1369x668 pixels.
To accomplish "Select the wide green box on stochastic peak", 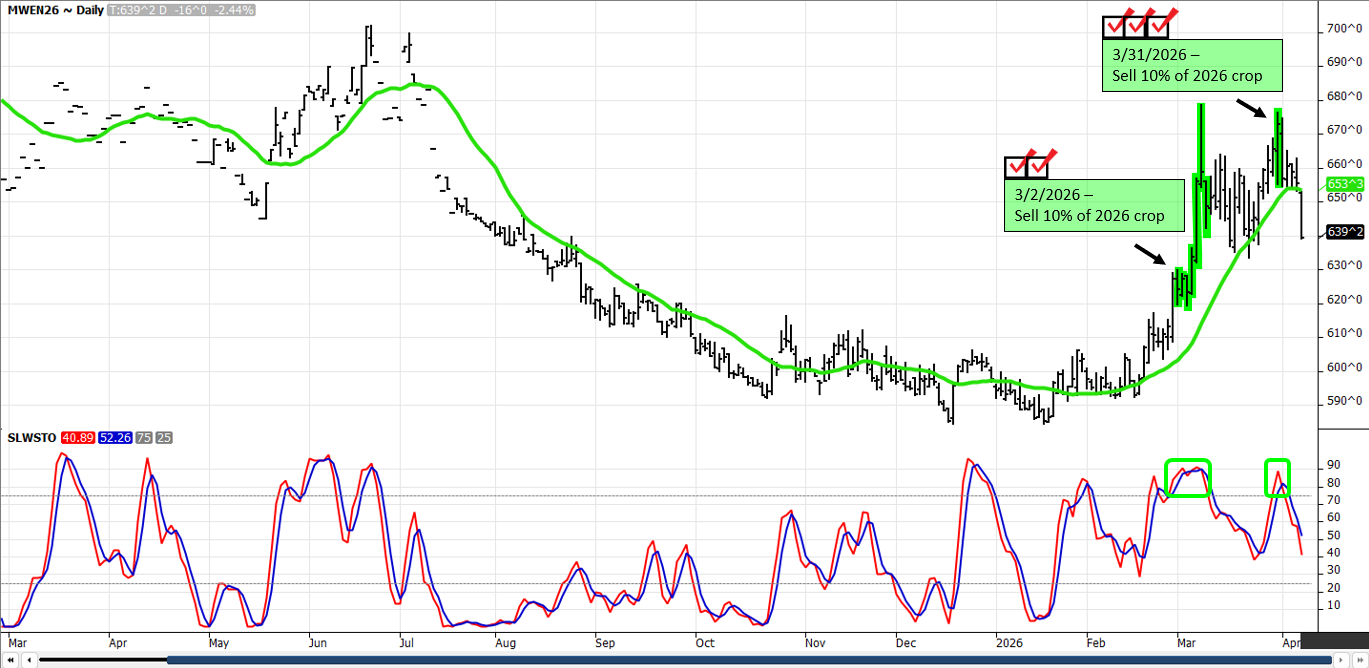I will tap(1187, 478).
